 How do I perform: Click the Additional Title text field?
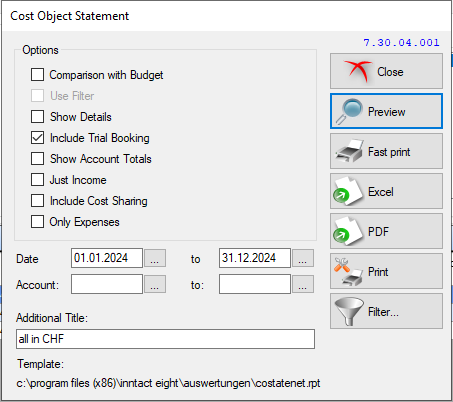165,339
